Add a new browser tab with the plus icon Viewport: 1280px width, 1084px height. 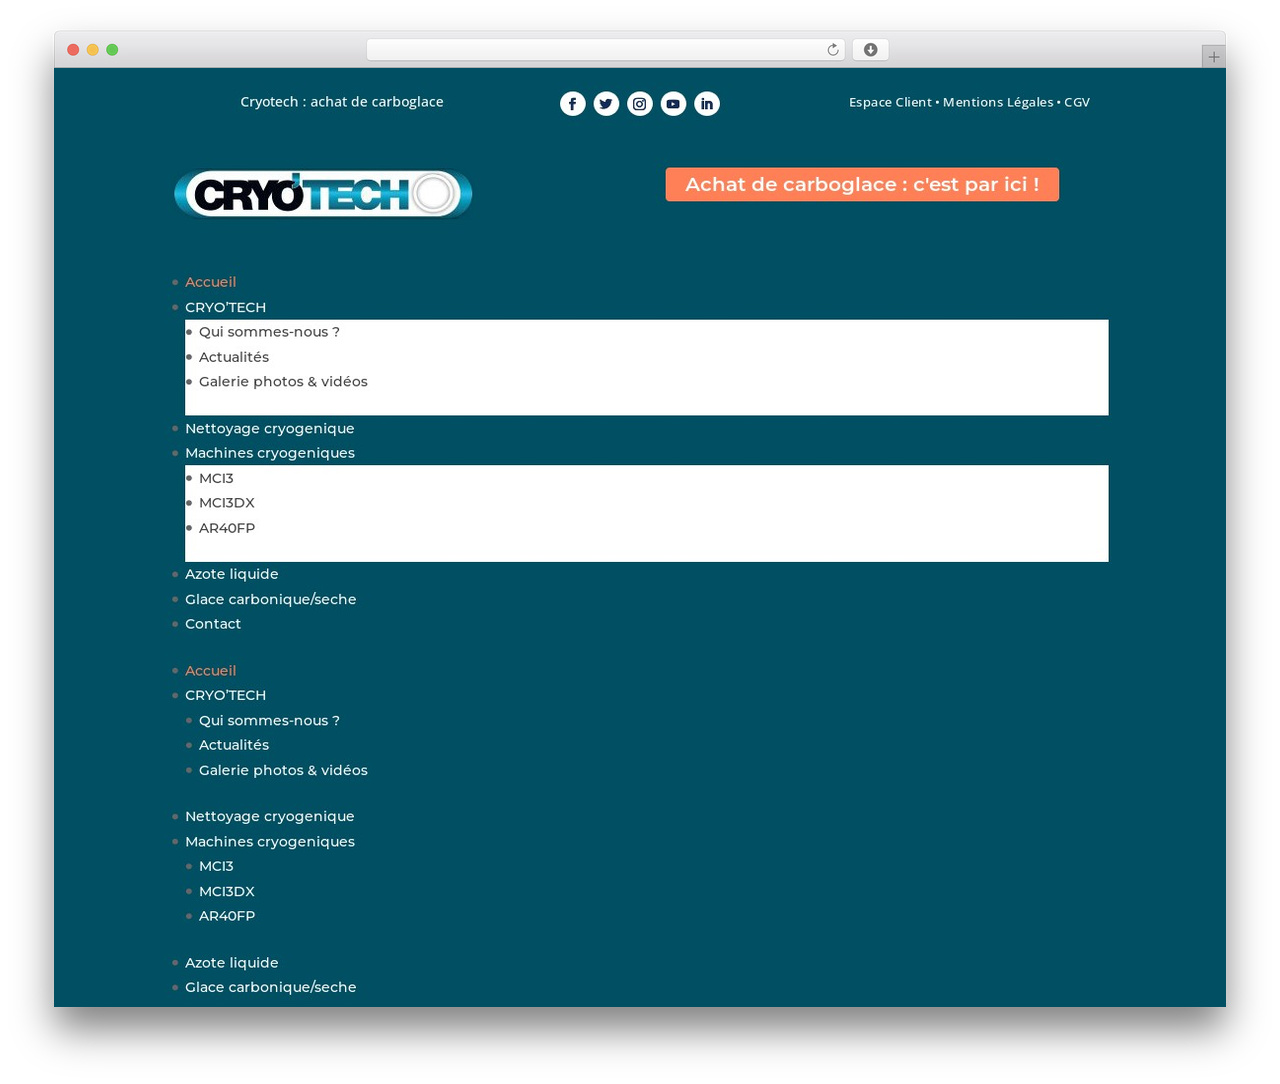[1214, 57]
